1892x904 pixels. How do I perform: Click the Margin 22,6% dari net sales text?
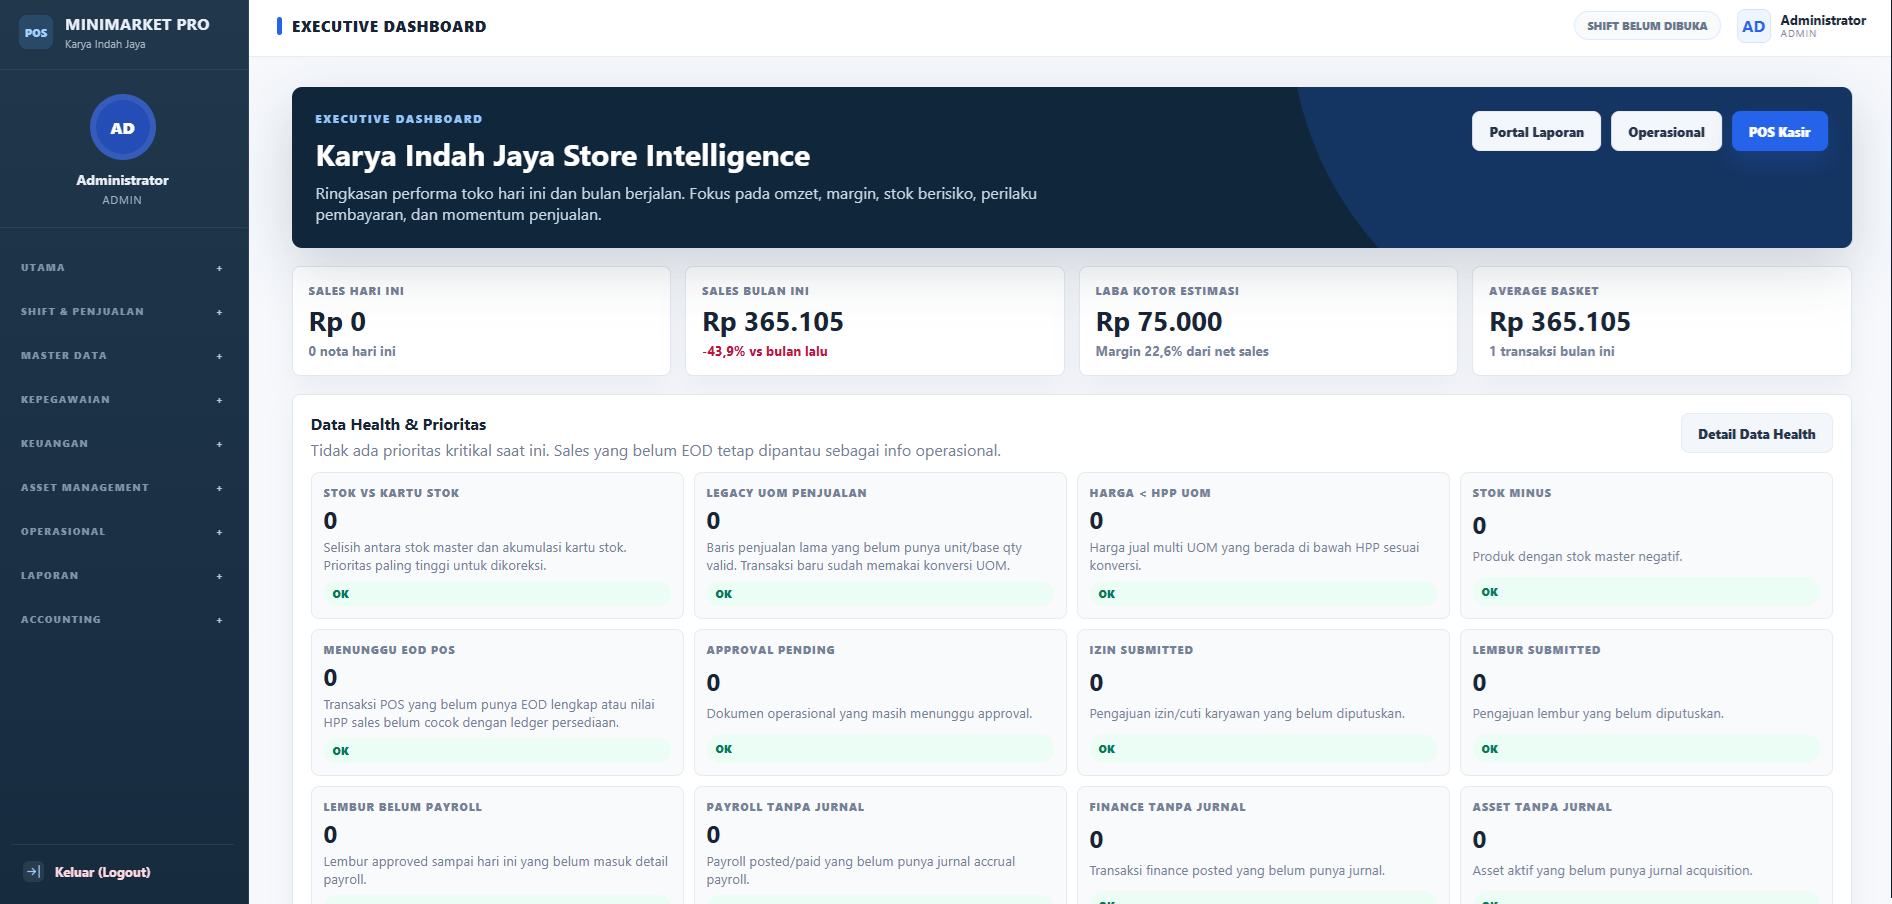click(x=1182, y=351)
